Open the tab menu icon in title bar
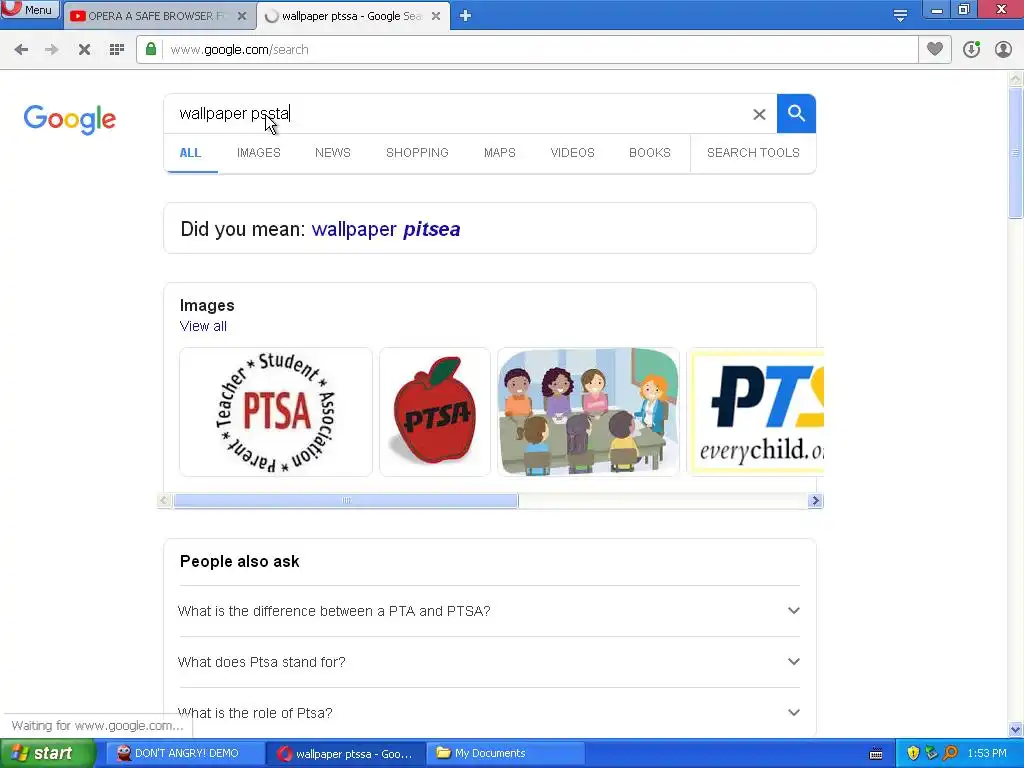The height and width of the screenshot is (768, 1024). coord(900,16)
